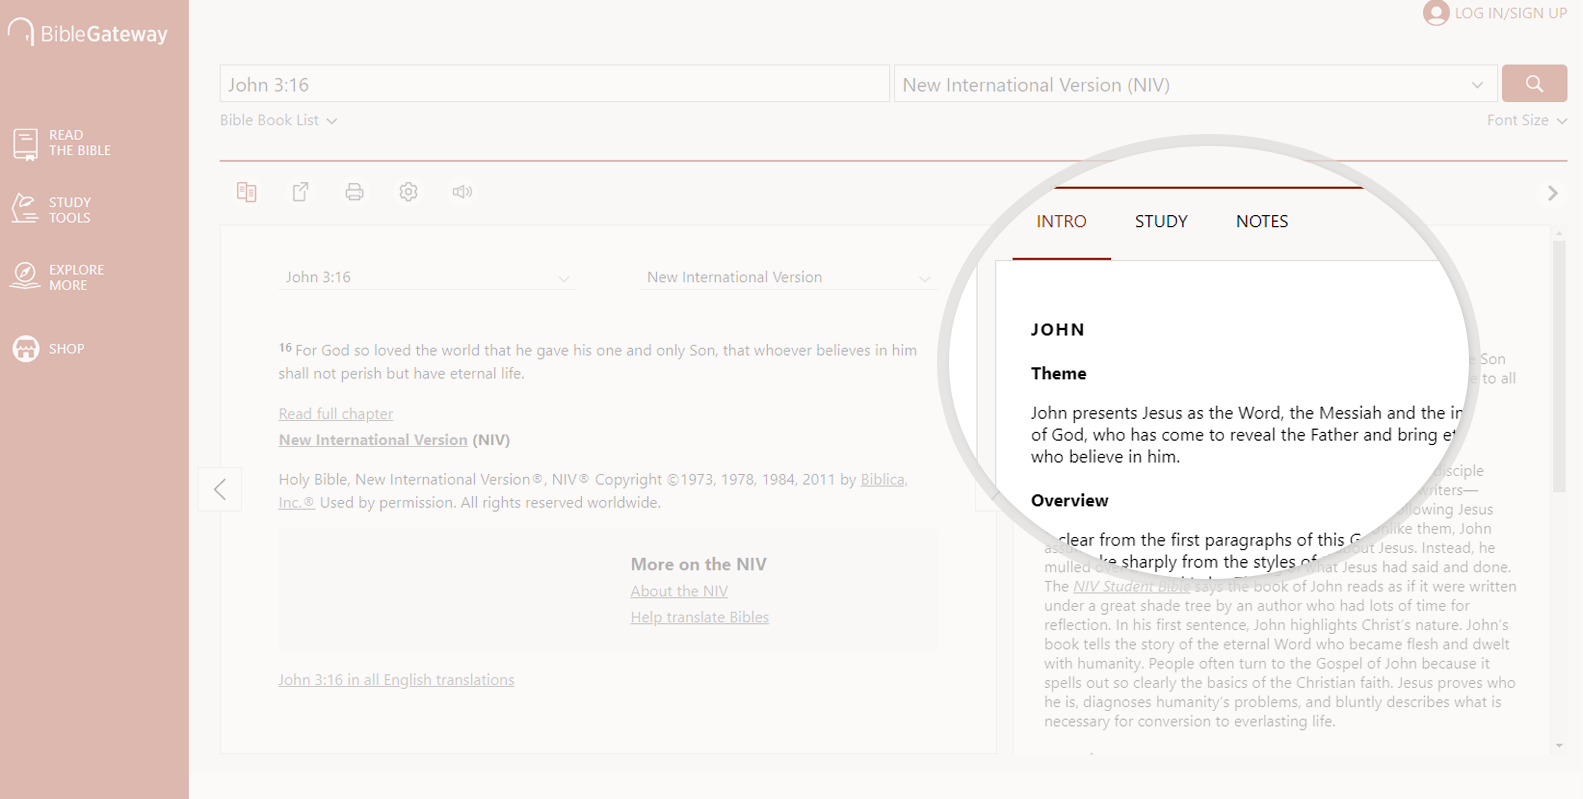The width and height of the screenshot is (1583, 799).
Task: Open Study Tools sidebar icon
Action: (25, 209)
